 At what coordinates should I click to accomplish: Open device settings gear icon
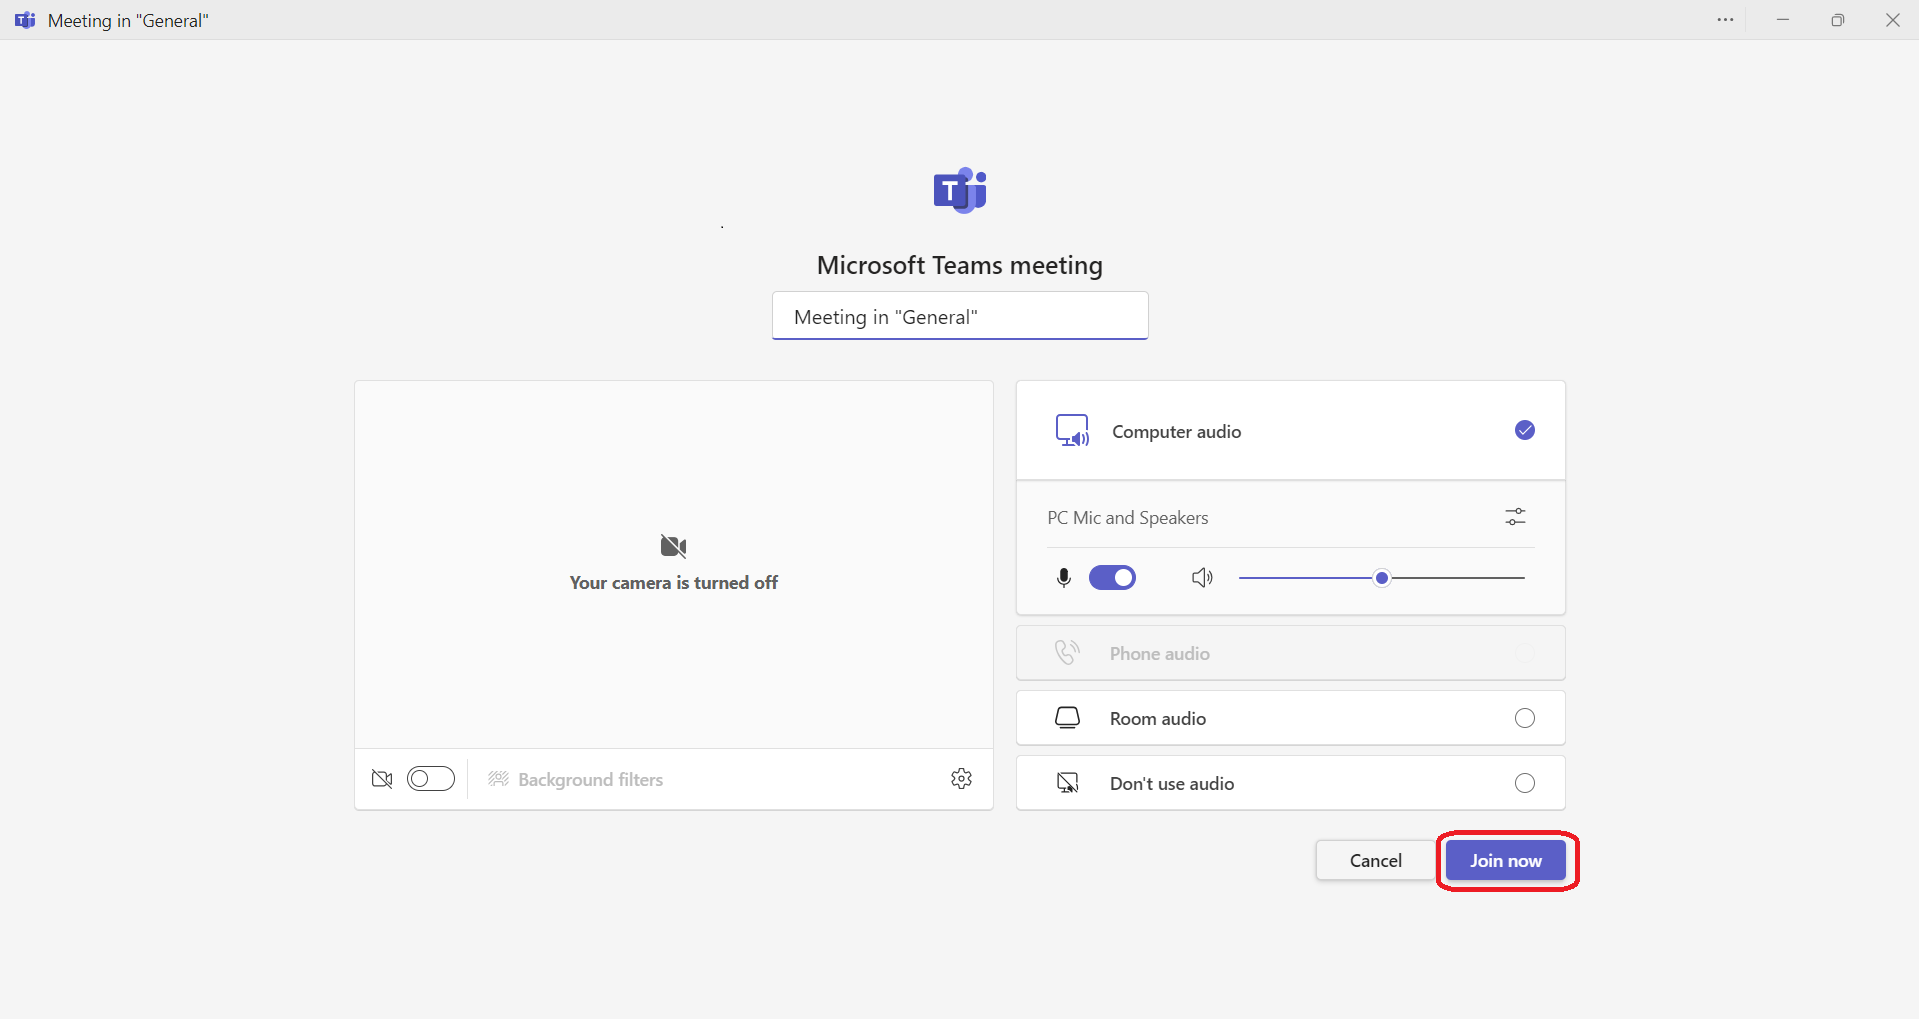[x=961, y=779]
